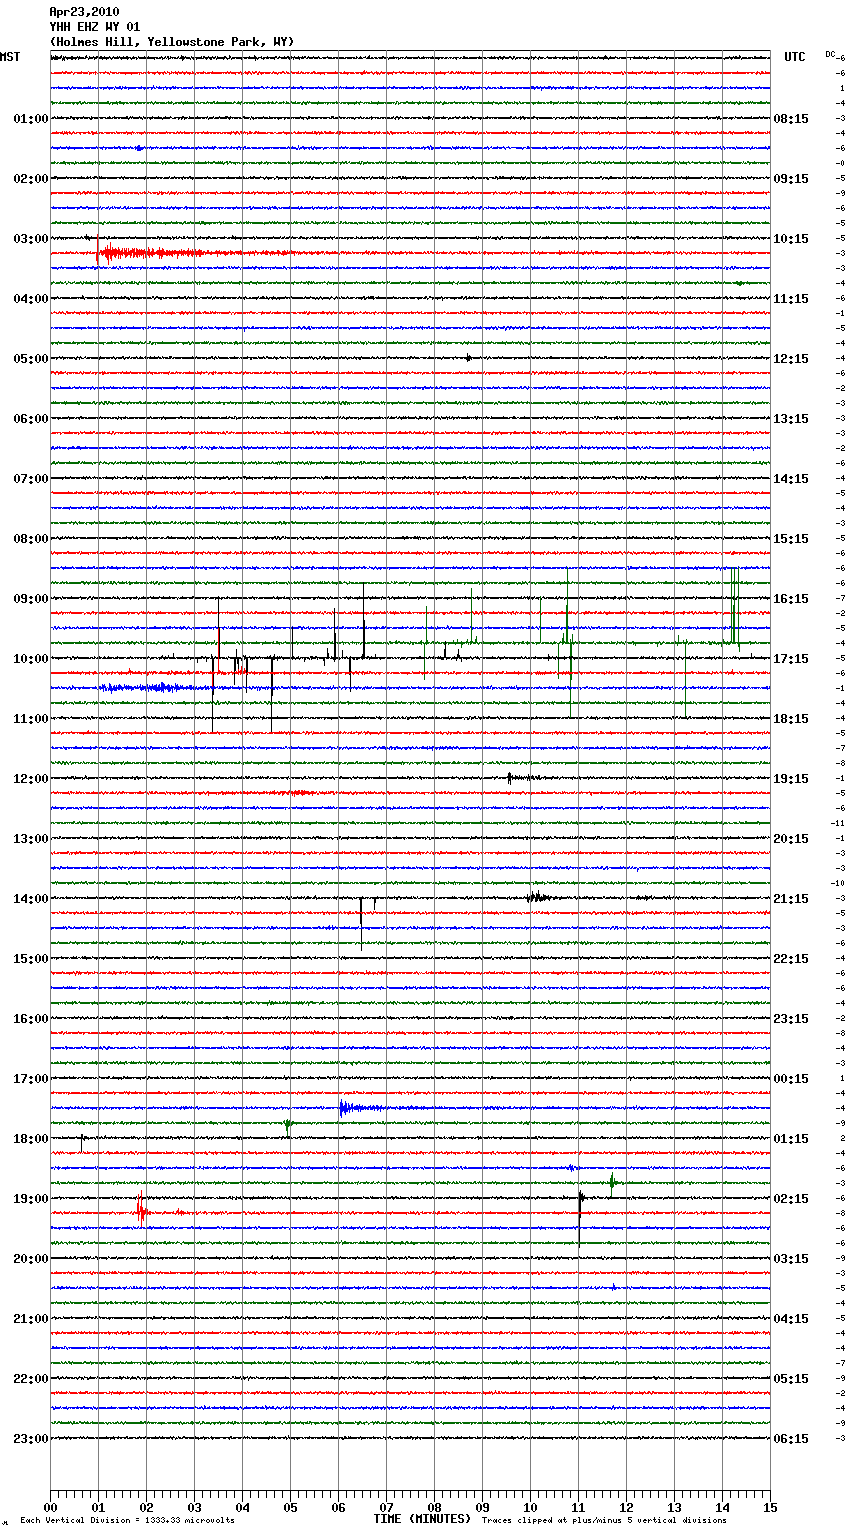The width and height of the screenshot is (850, 1534).
Task: Select the station code YHH EHZ WY 01
Action: coord(95,27)
